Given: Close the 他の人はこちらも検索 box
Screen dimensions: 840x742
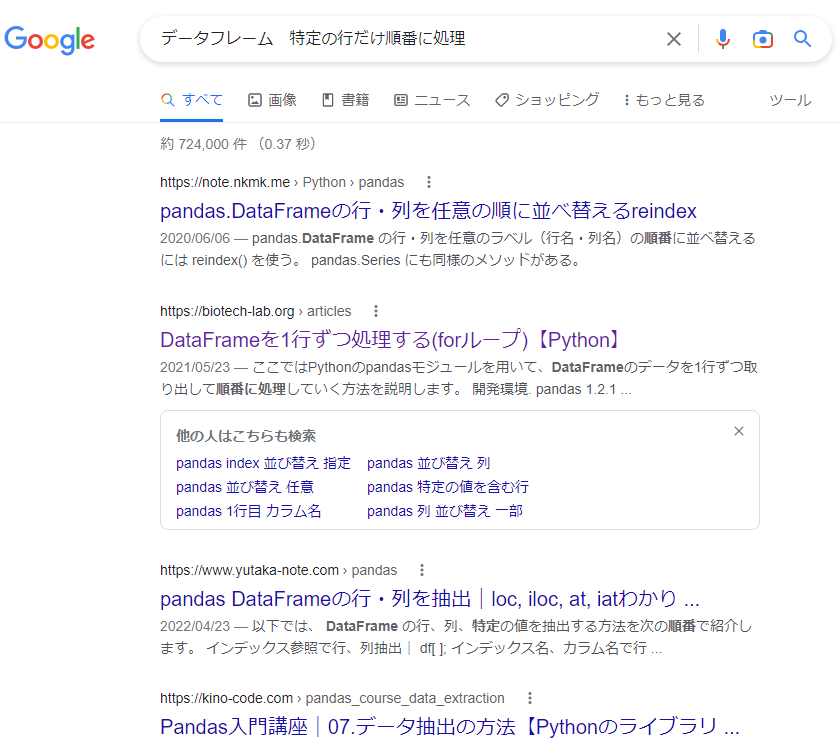Looking at the screenshot, I should (x=739, y=431).
